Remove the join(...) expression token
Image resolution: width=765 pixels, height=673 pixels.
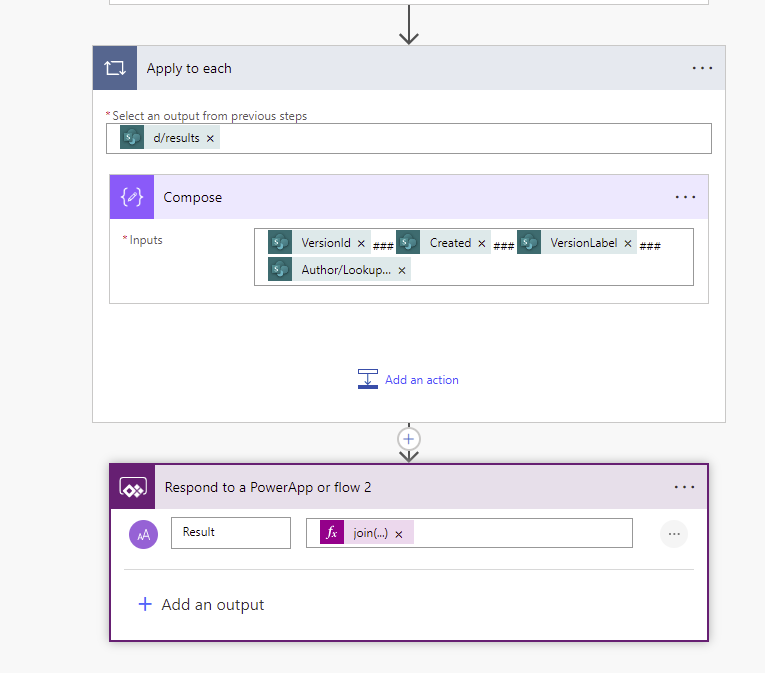click(x=399, y=535)
